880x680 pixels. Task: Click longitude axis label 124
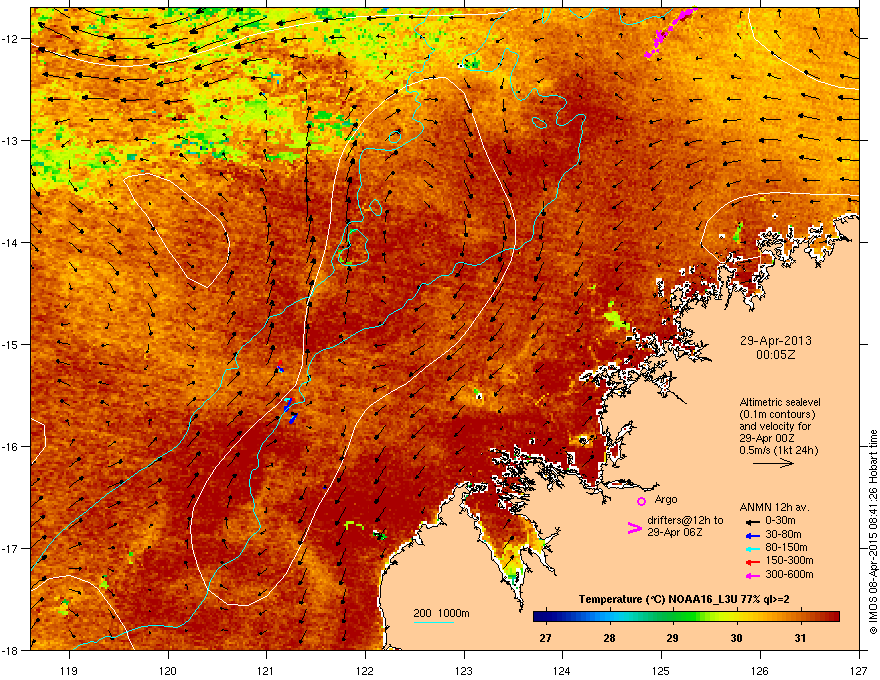coord(563,670)
